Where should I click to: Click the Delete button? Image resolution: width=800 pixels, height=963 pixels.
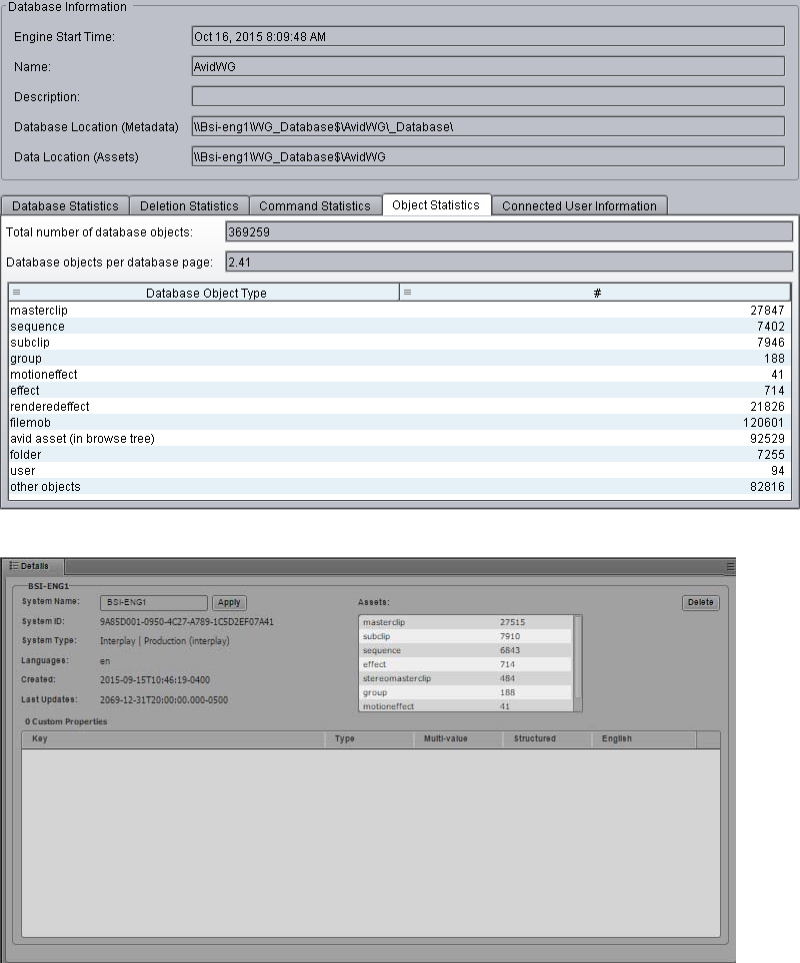701,602
